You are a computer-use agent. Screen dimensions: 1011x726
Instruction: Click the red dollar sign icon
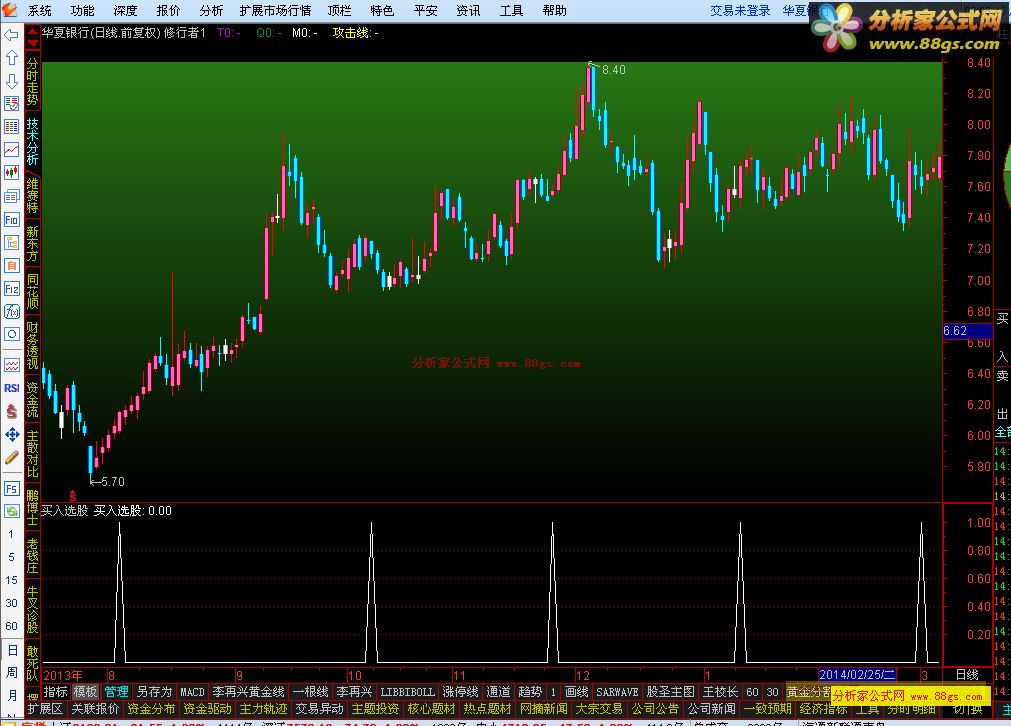[11, 411]
